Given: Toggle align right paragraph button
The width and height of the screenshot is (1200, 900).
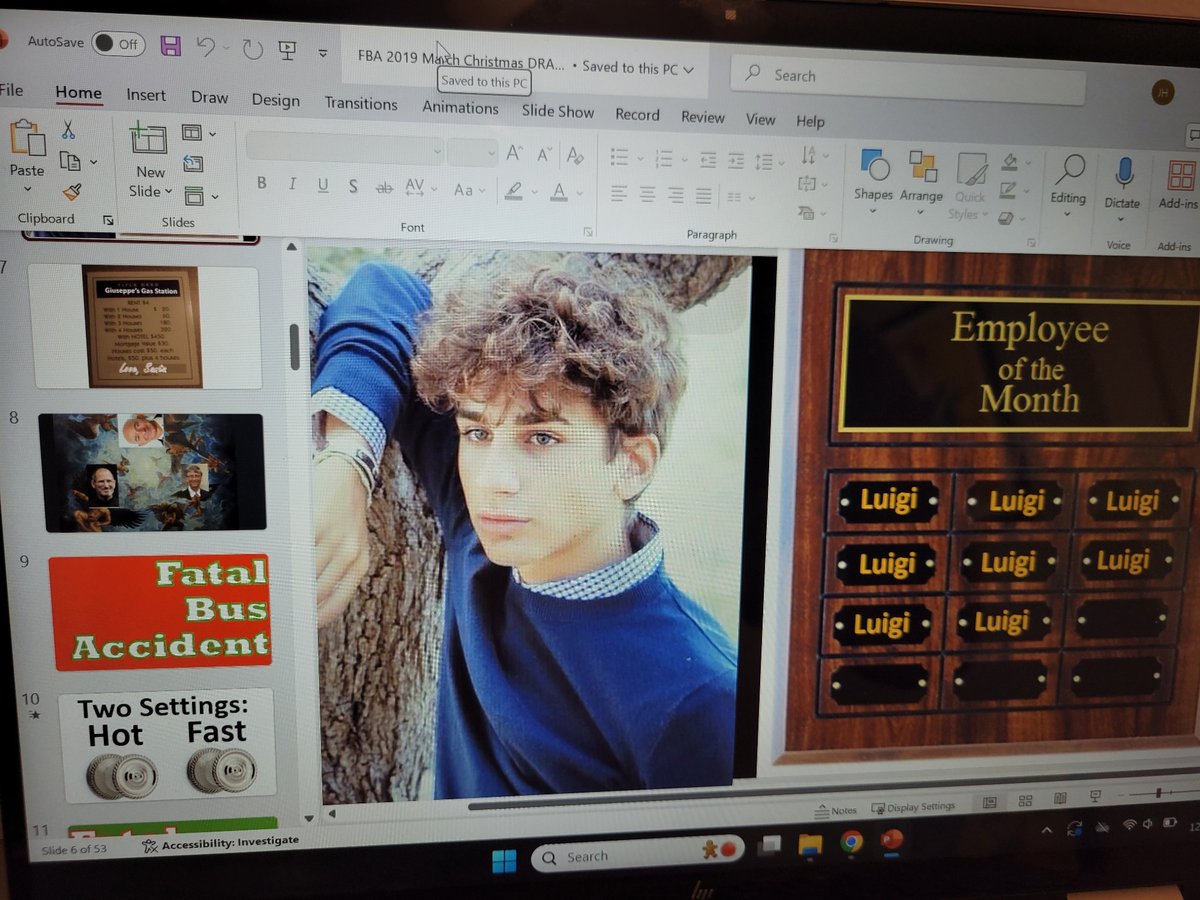Looking at the screenshot, I should click(x=676, y=195).
